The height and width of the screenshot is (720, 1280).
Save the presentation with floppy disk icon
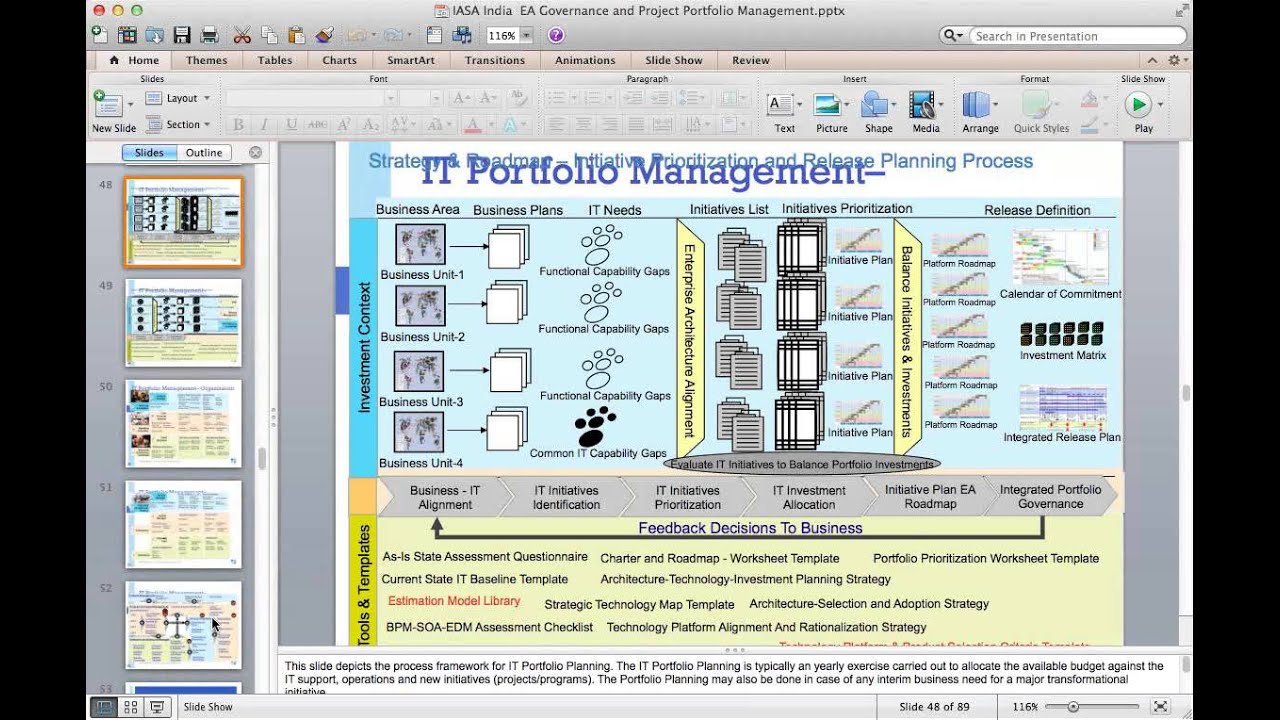182,35
